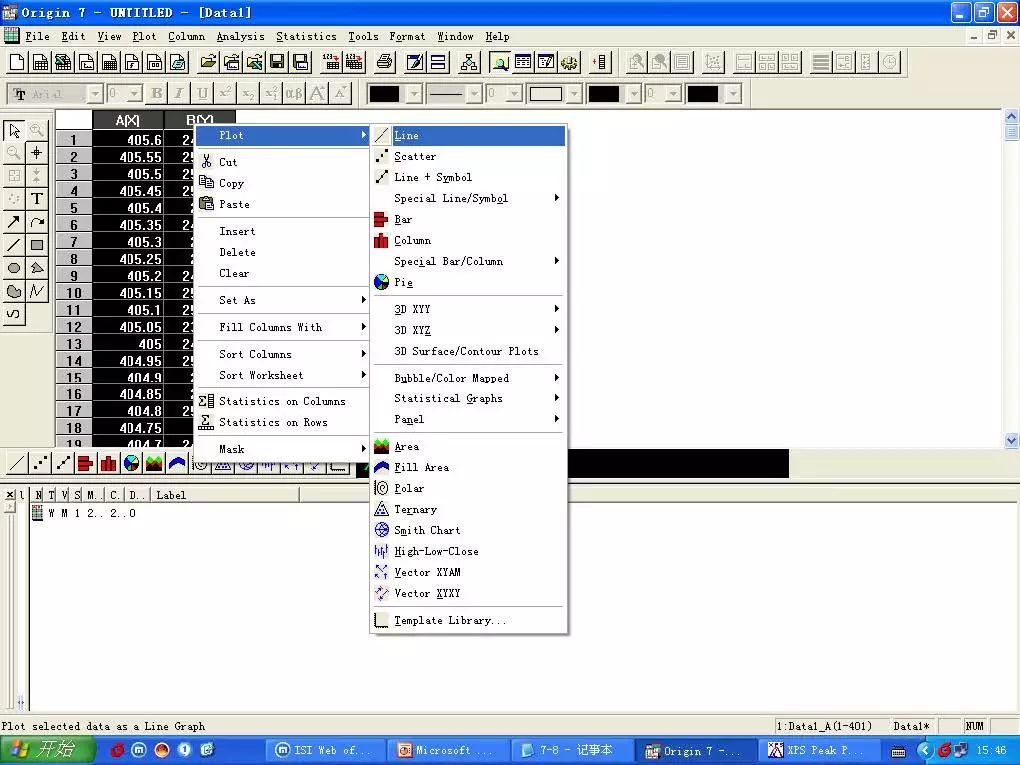
Task: Click Scatter plot icon on bottom toolbar
Action: point(40,463)
